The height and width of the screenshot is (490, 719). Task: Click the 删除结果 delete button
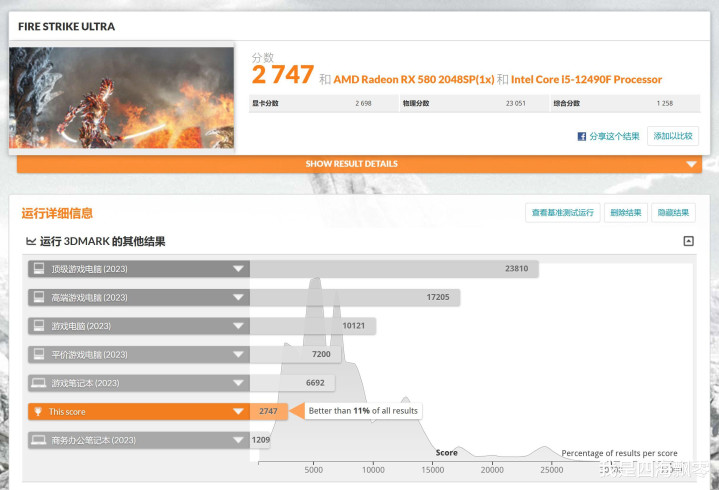tap(625, 213)
